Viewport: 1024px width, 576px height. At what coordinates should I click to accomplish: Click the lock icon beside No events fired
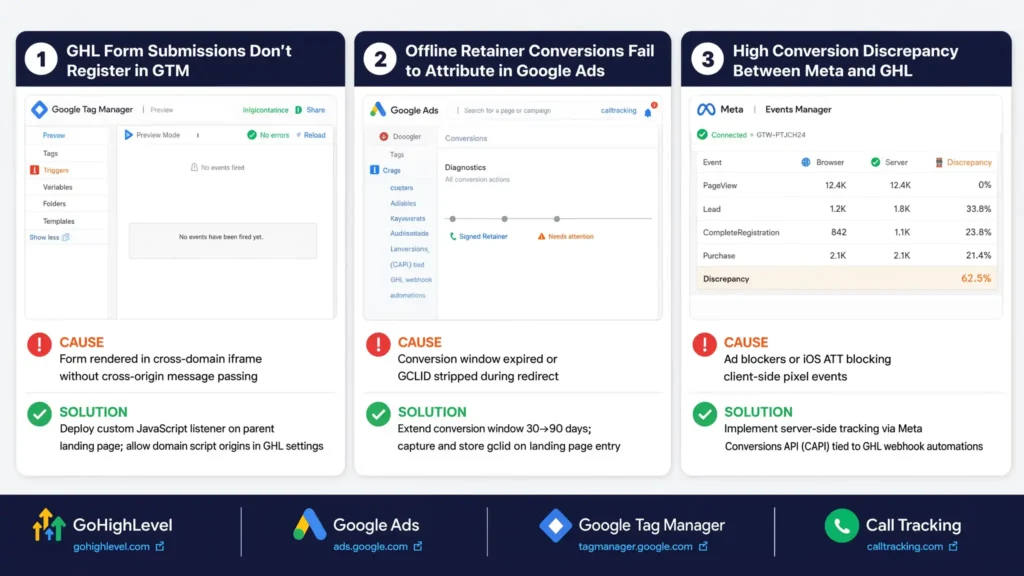pyautogui.click(x=194, y=167)
